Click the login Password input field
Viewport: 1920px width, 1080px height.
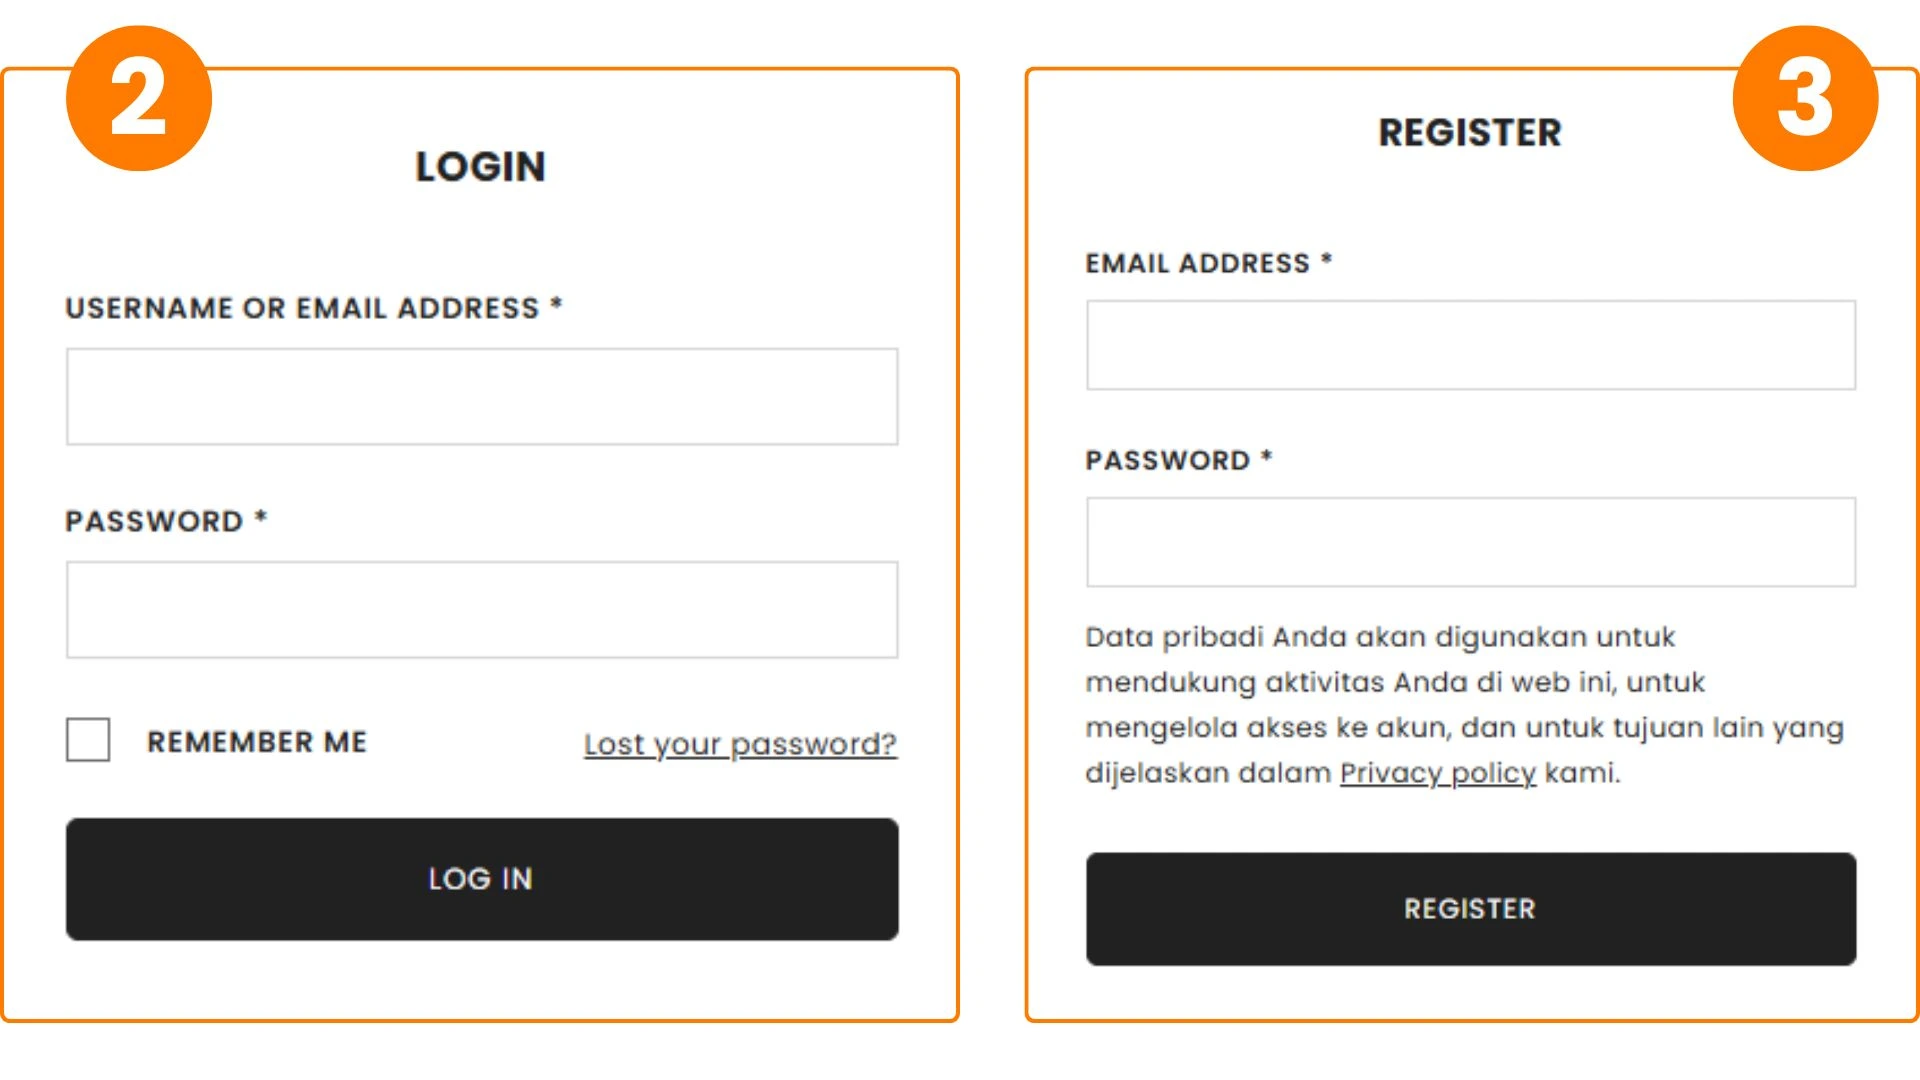click(481, 609)
